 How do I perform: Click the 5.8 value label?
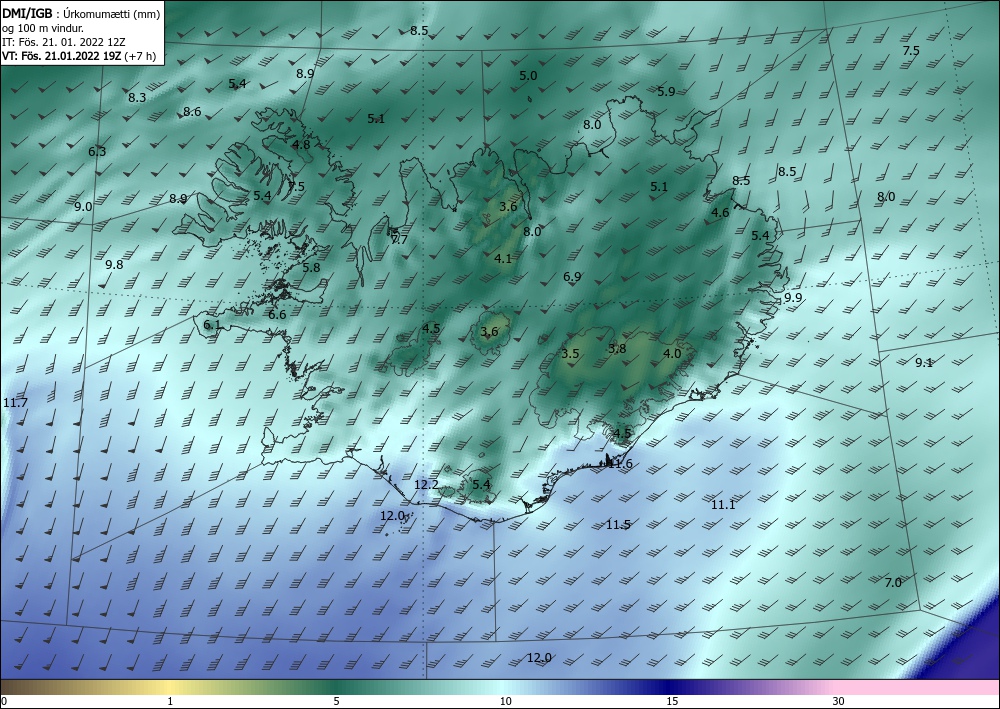click(311, 268)
